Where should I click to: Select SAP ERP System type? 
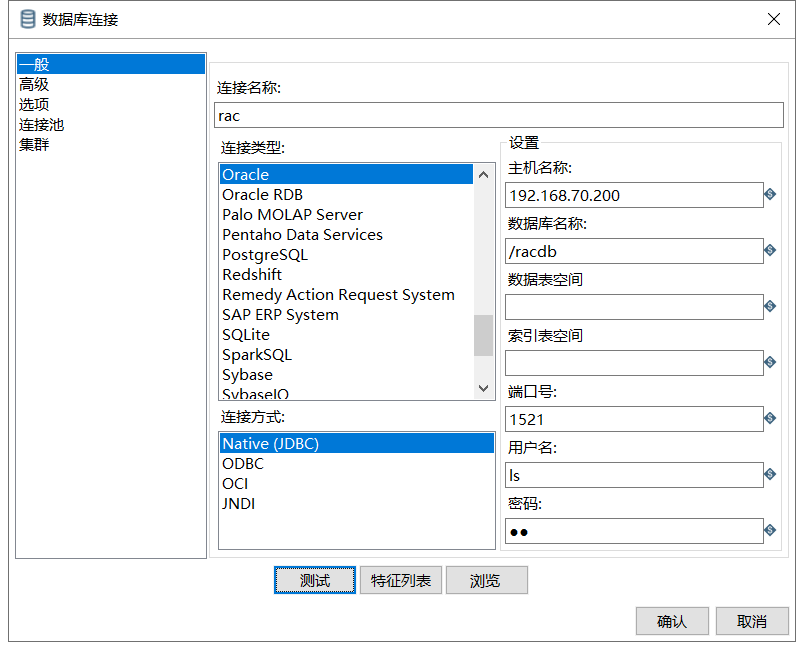(347, 315)
